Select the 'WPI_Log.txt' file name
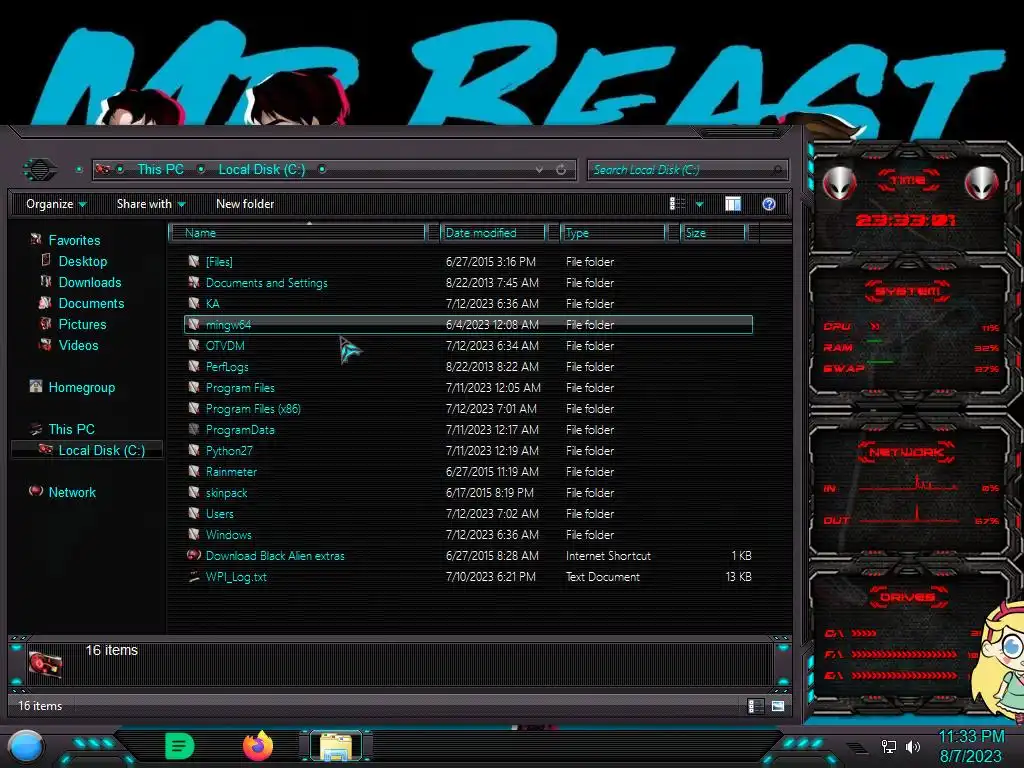This screenshot has width=1024, height=768. tap(236, 577)
